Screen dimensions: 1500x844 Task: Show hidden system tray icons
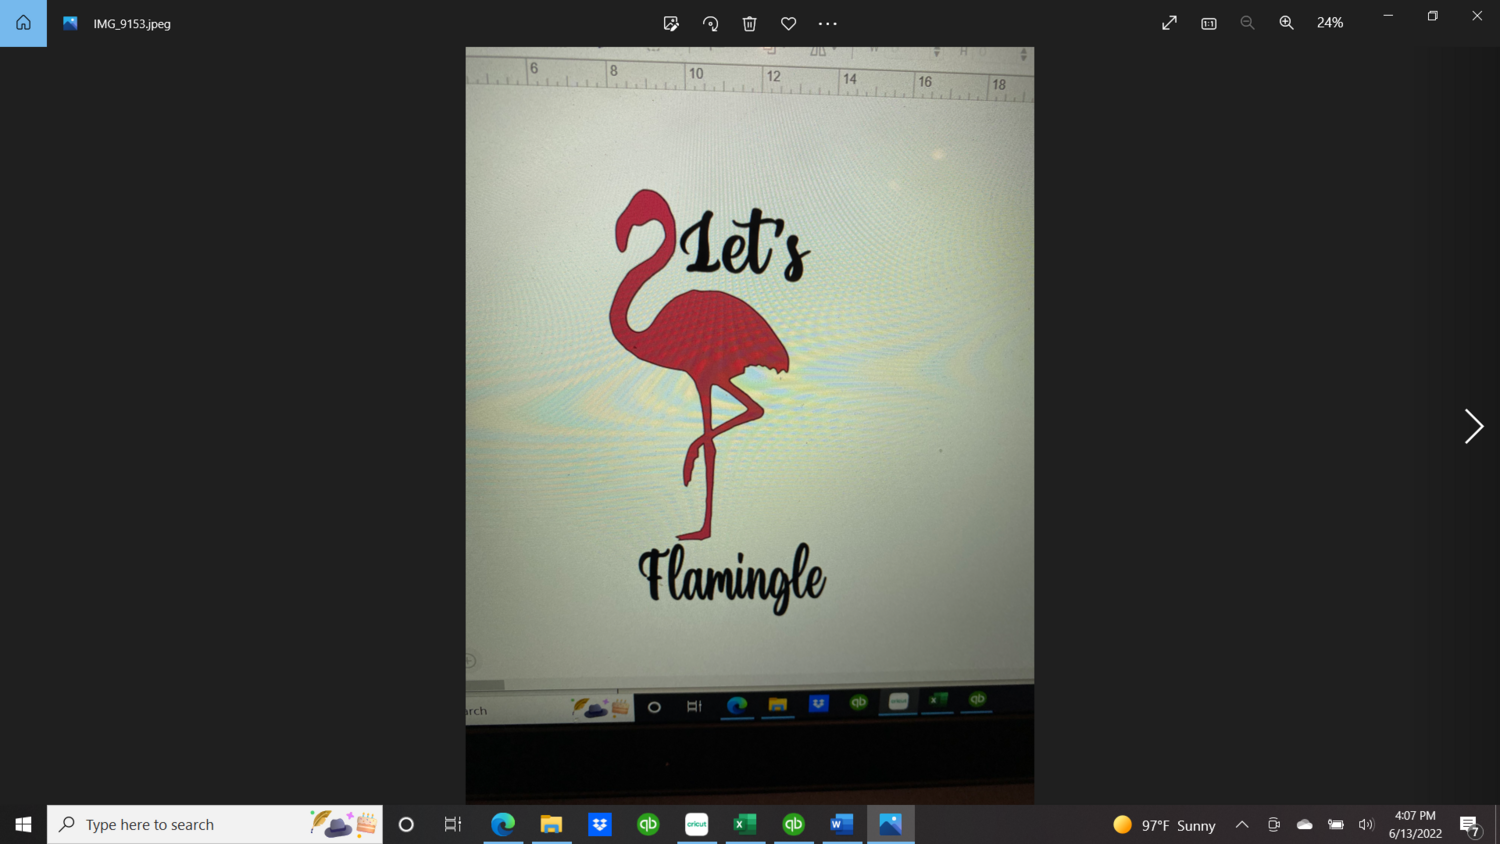point(1242,825)
